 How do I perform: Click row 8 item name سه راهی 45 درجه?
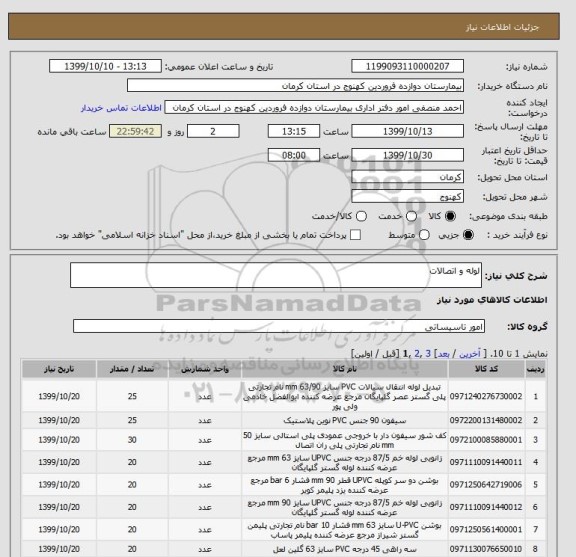pos(345,549)
